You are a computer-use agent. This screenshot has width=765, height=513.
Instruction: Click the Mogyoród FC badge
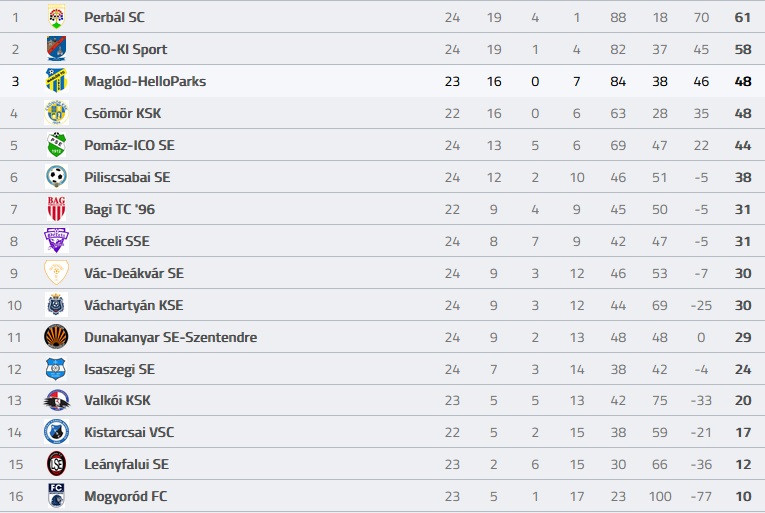pyautogui.click(x=56, y=495)
